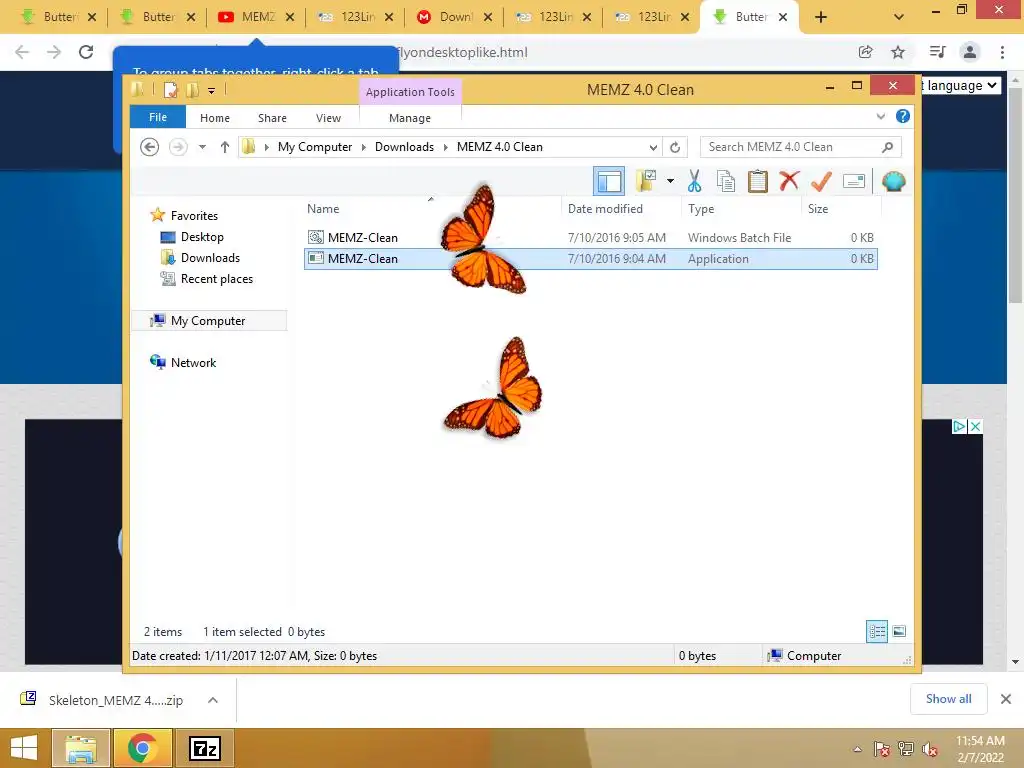
Task: Open Desktop in the navigation pane
Action: [202, 237]
